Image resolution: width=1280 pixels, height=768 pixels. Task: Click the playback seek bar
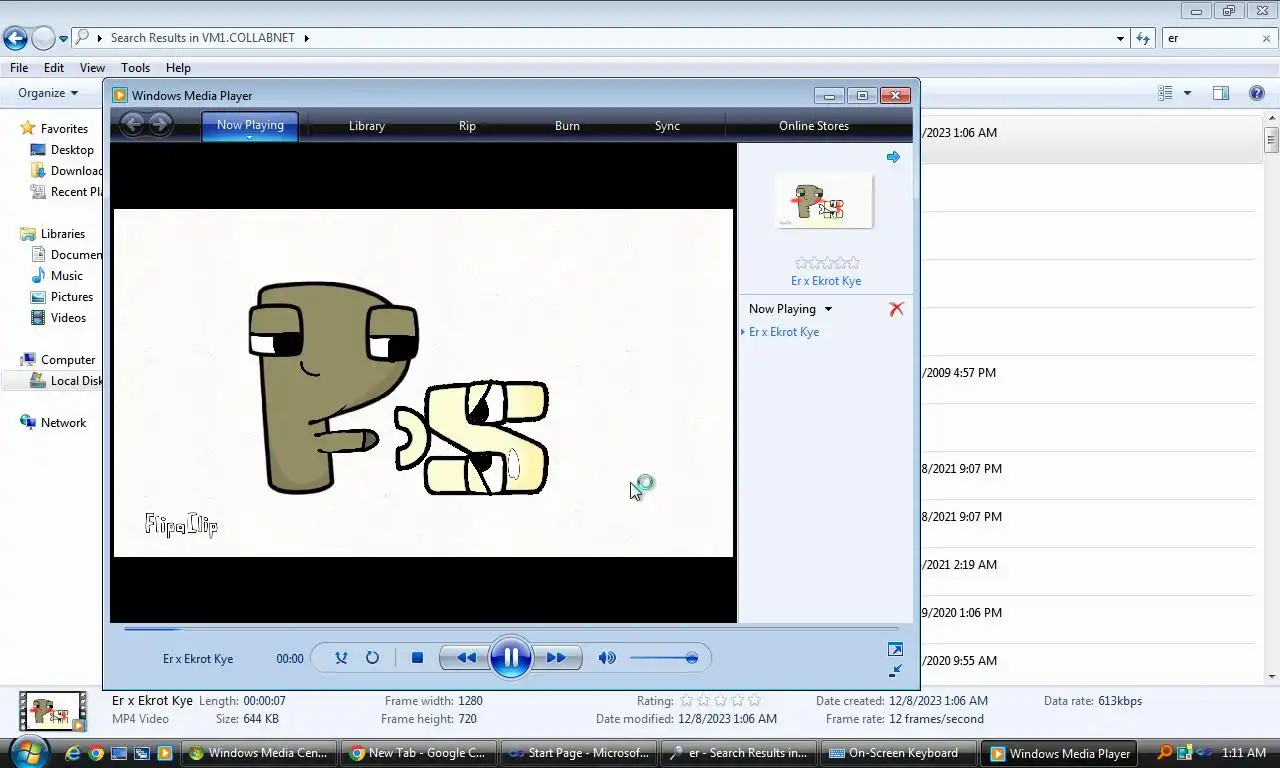[x=511, y=629]
